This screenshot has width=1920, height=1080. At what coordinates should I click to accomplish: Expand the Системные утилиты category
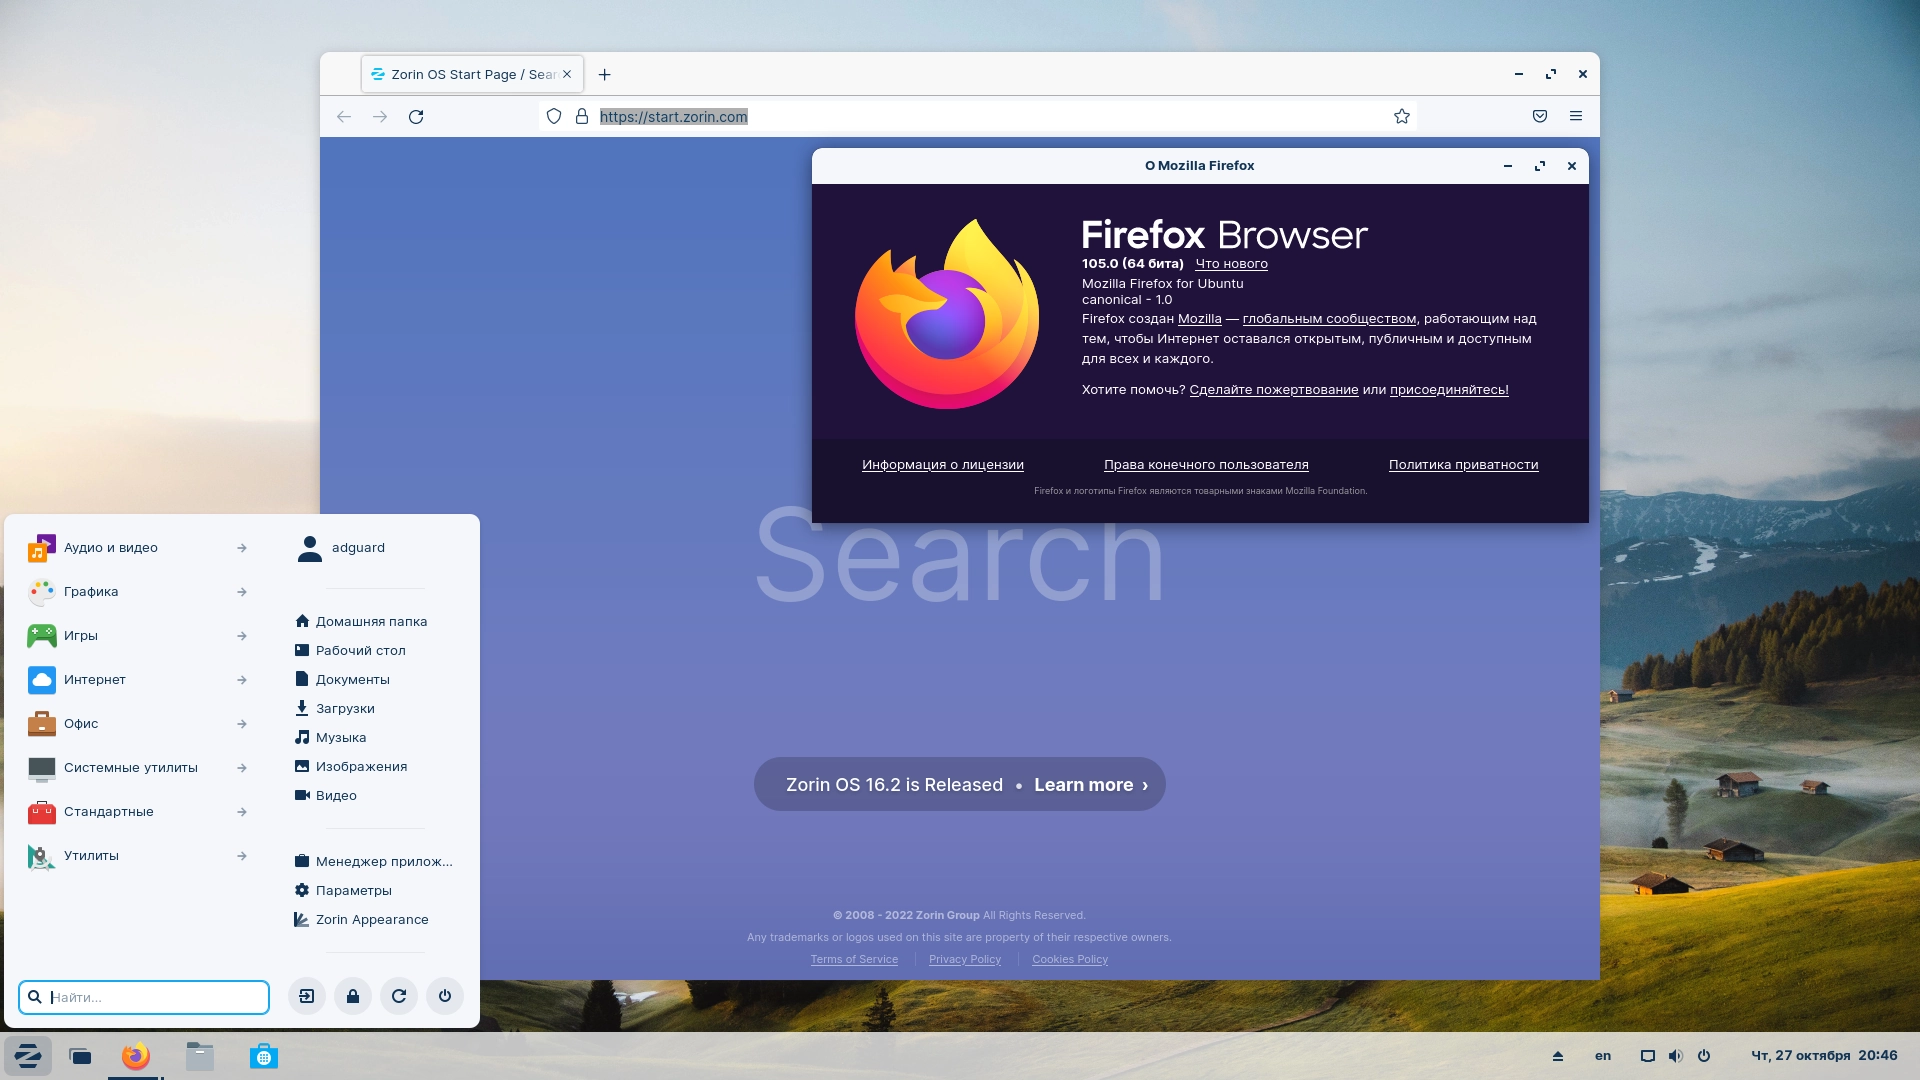[138, 768]
